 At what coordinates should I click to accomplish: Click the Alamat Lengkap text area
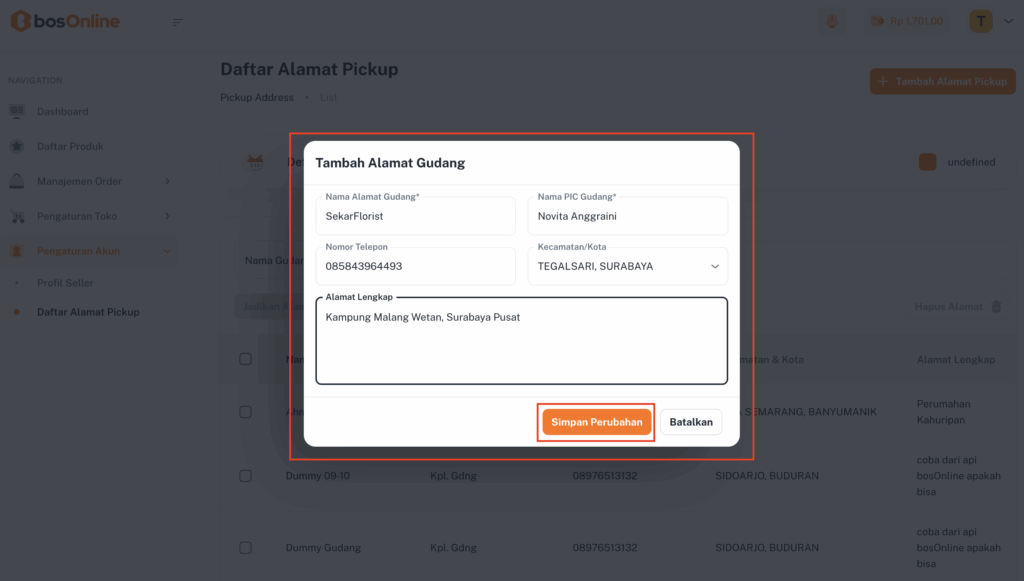pos(521,345)
